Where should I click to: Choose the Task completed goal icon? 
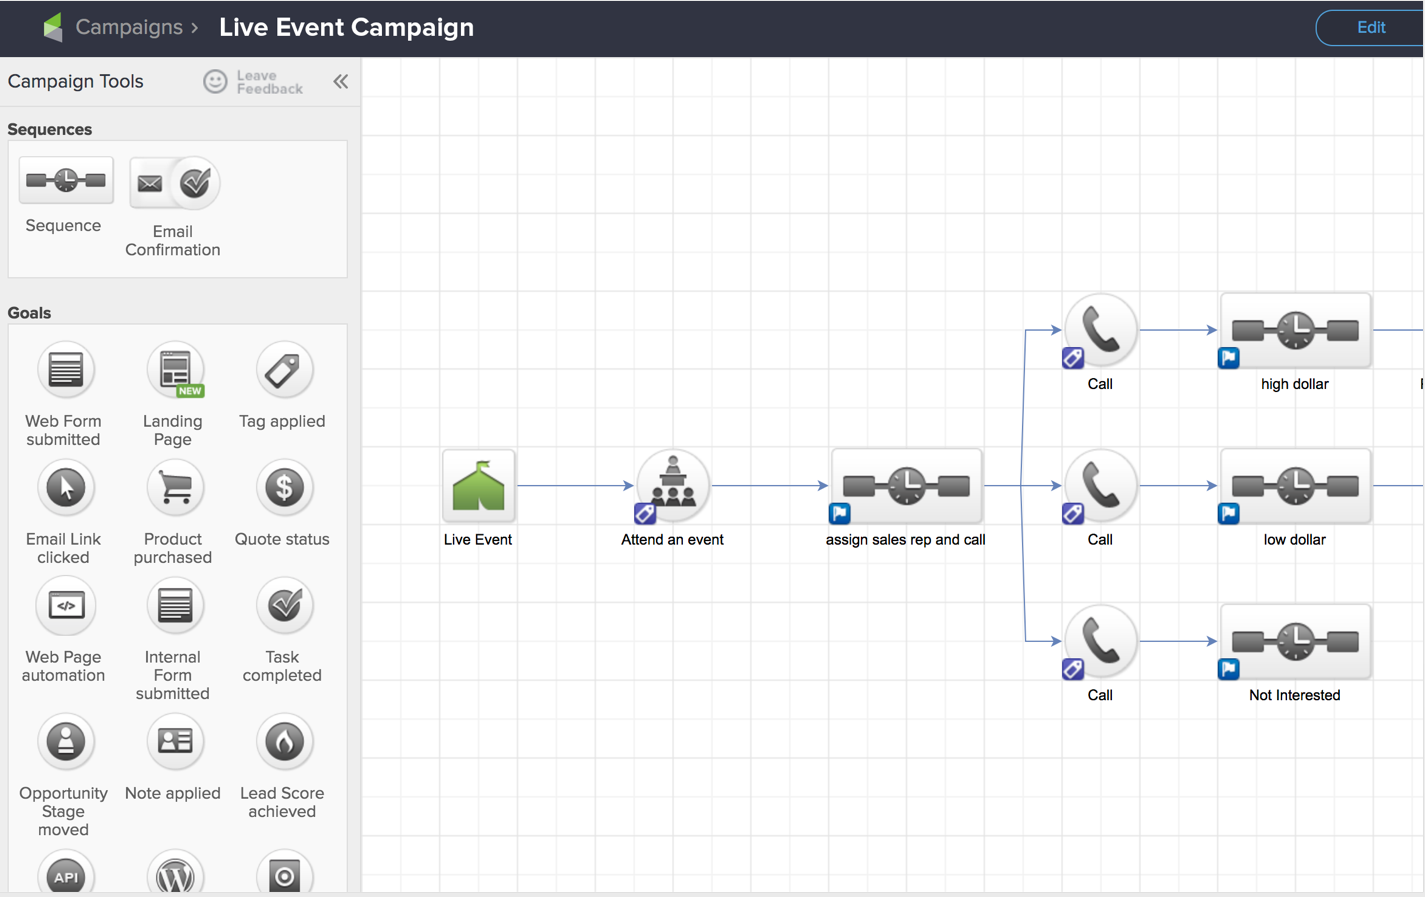coord(284,606)
